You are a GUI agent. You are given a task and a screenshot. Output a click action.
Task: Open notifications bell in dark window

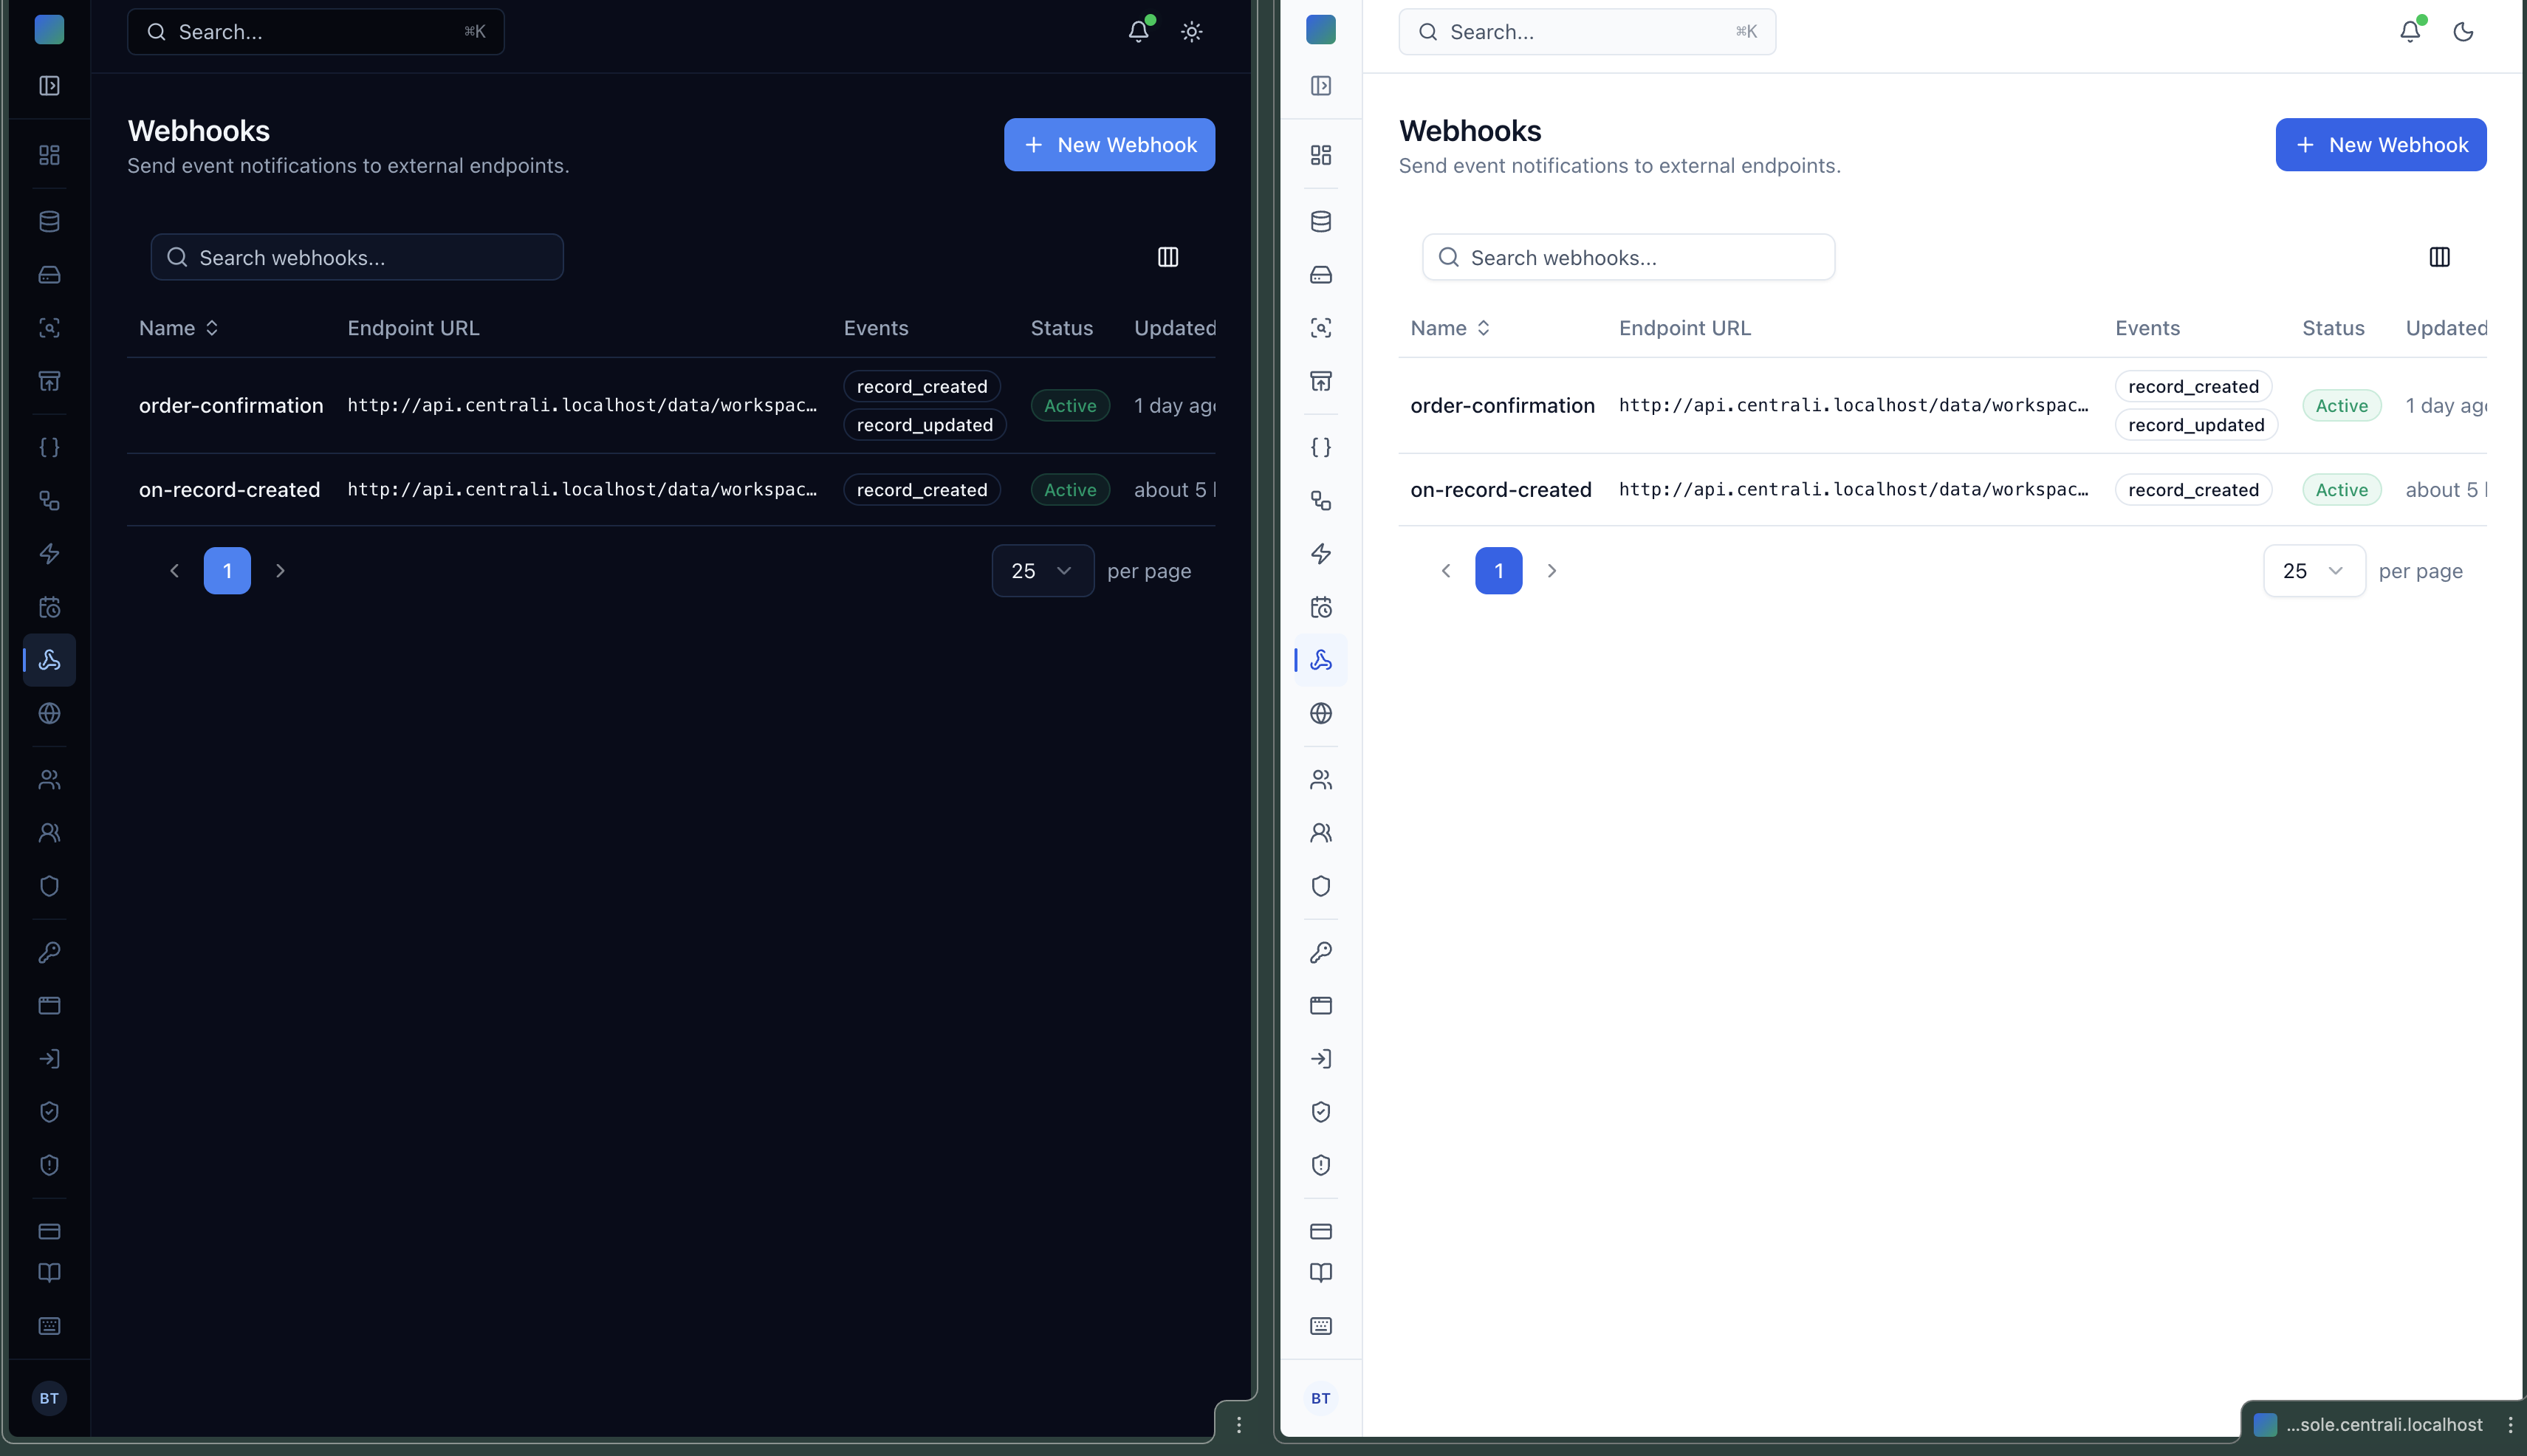pyautogui.click(x=1138, y=32)
